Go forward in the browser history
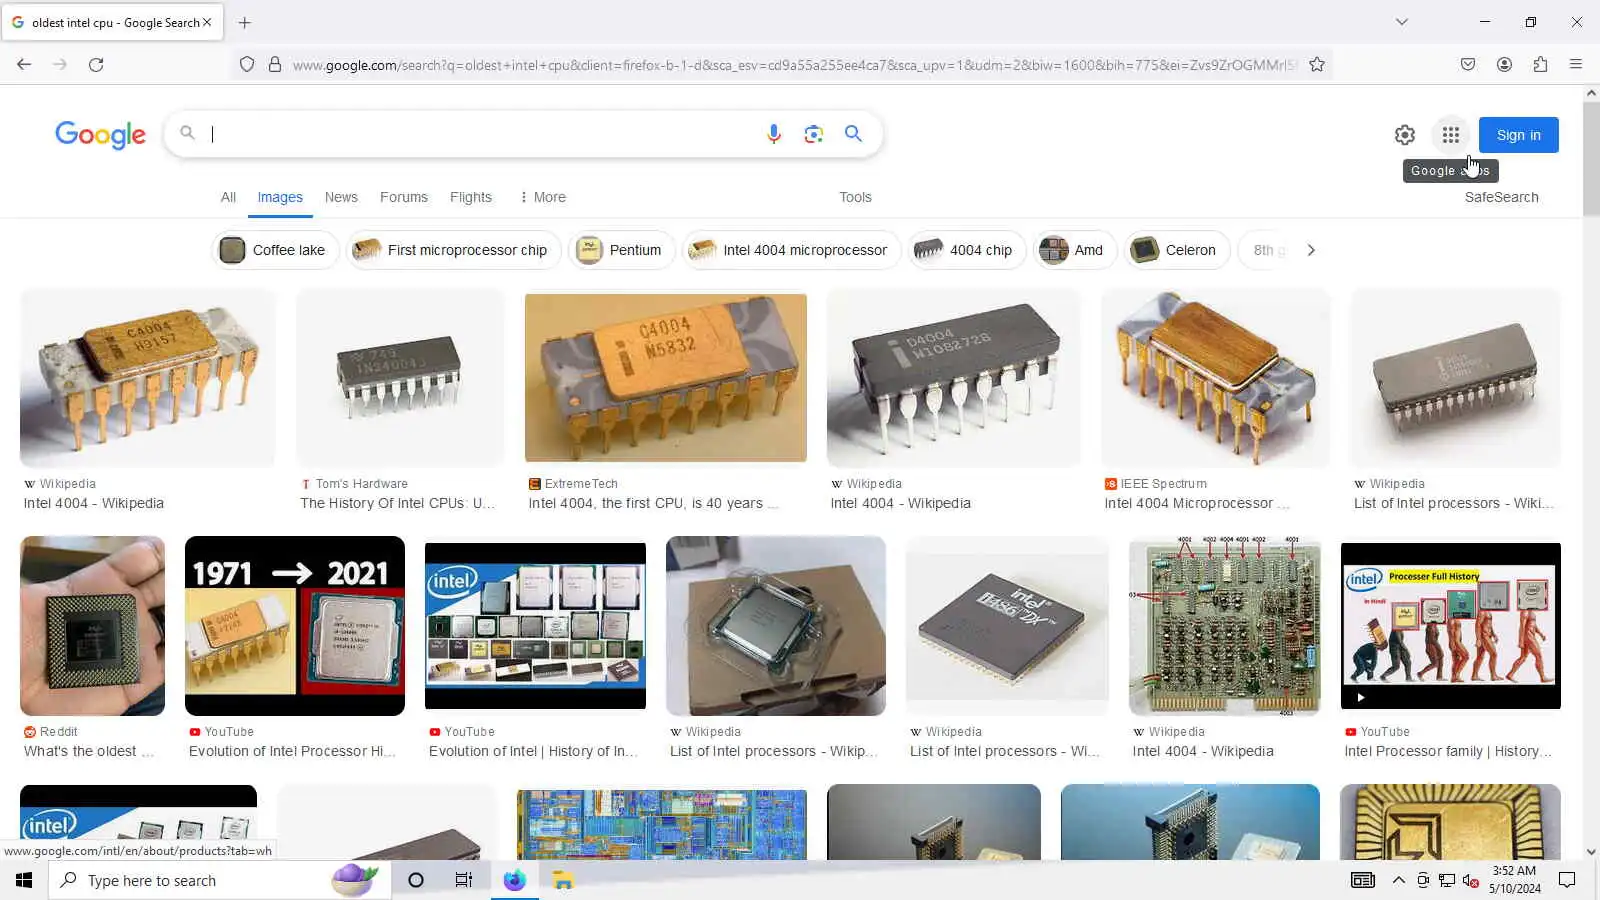1600x900 pixels. point(60,64)
